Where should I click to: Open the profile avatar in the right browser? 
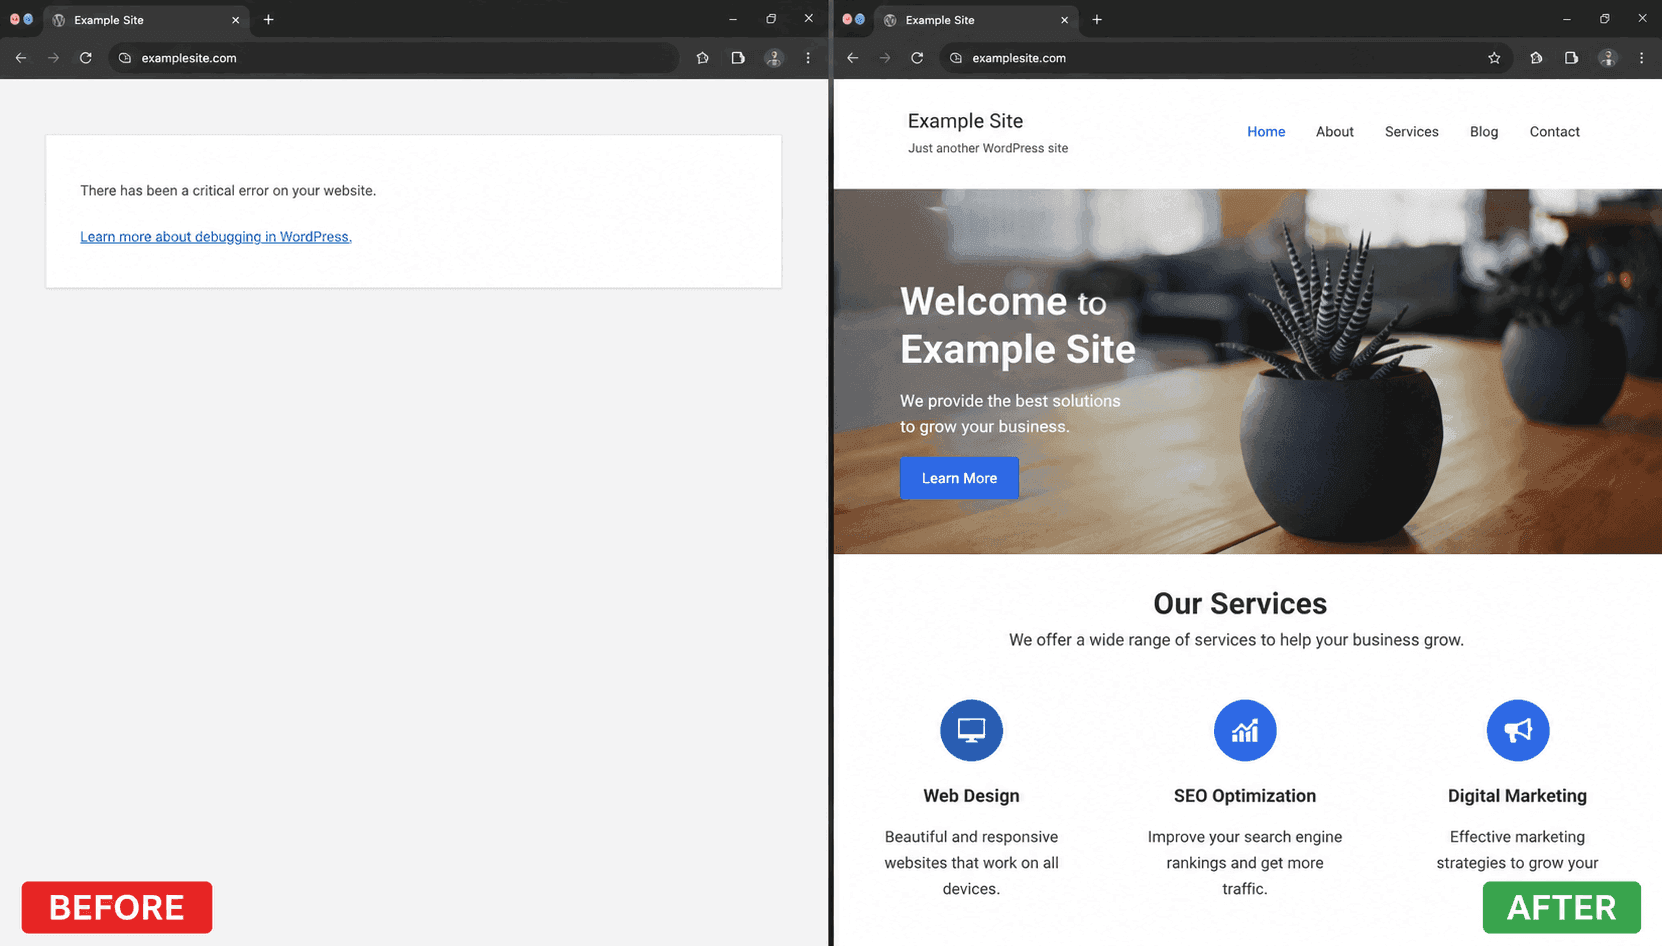point(1607,58)
